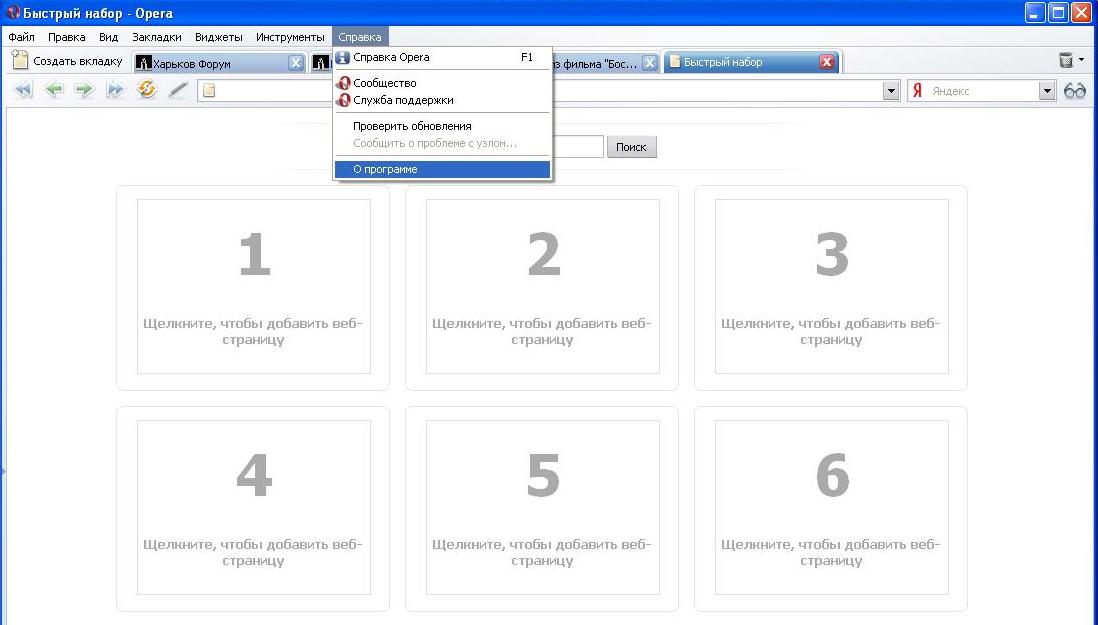
Task: Click the glasses view icon
Action: (1075, 90)
